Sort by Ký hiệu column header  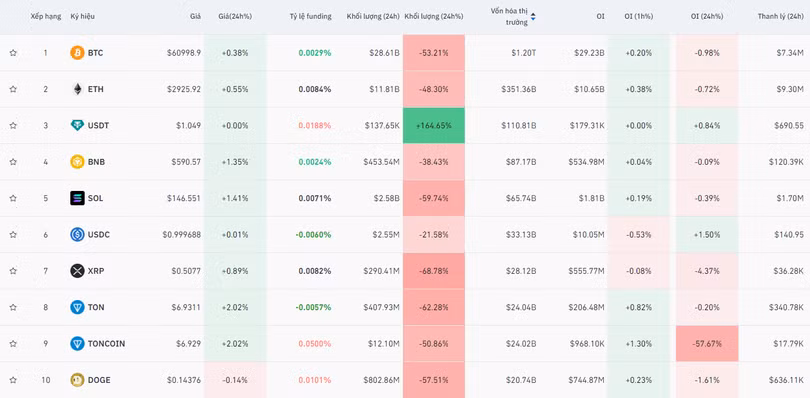tap(83, 17)
